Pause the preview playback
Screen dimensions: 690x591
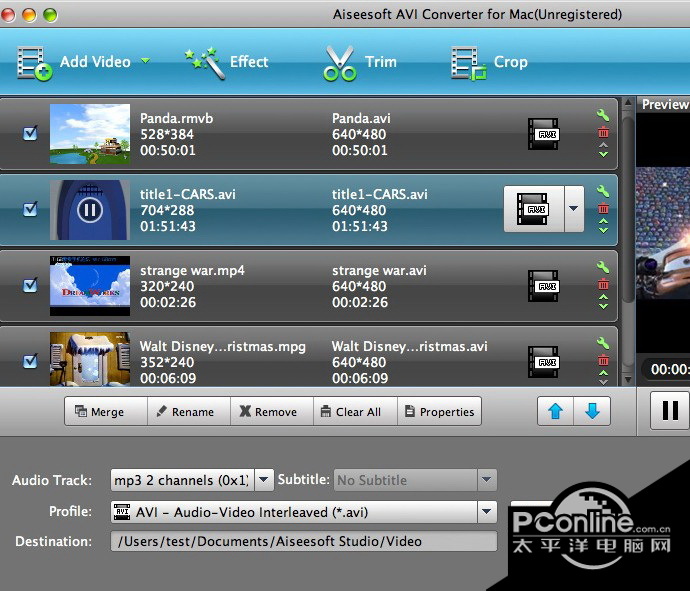coord(670,410)
